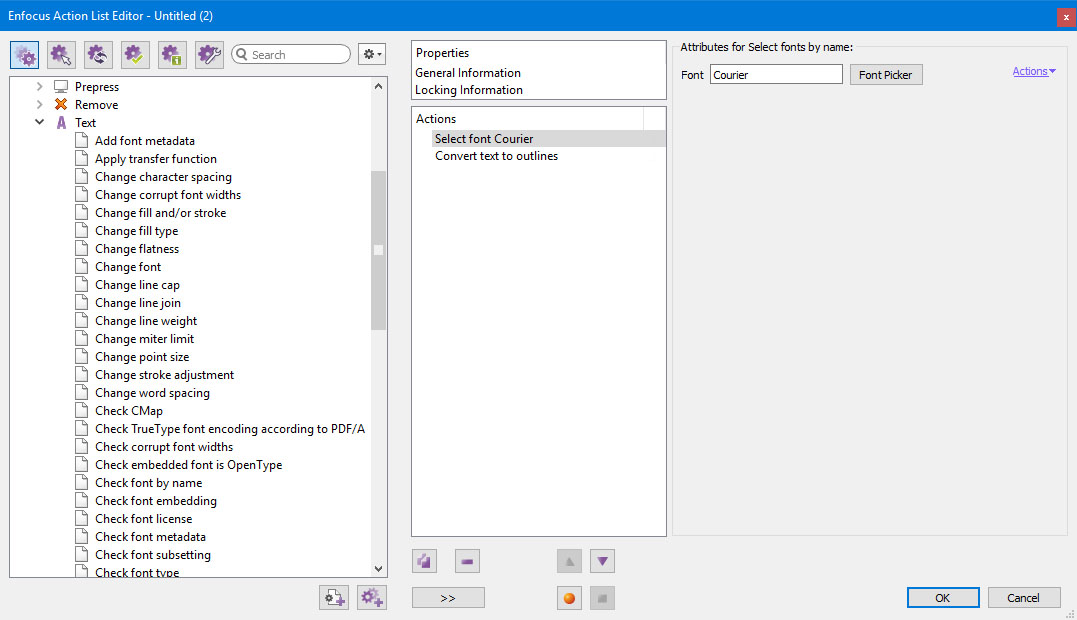Viewport: 1077px width, 620px height.
Task: Move the selected action down
Action: 602,561
